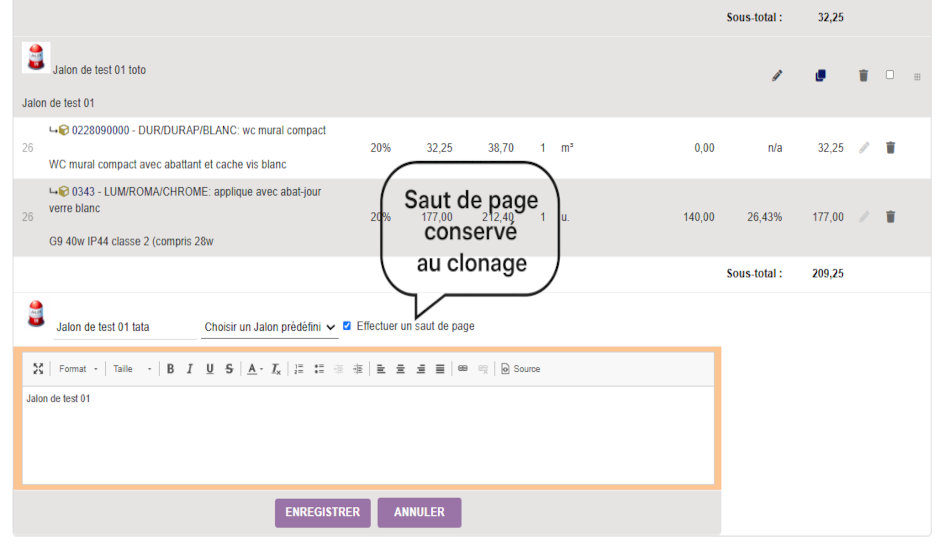Uncheck 'Effectuer un saut de page'

pyautogui.click(x=347, y=326)
